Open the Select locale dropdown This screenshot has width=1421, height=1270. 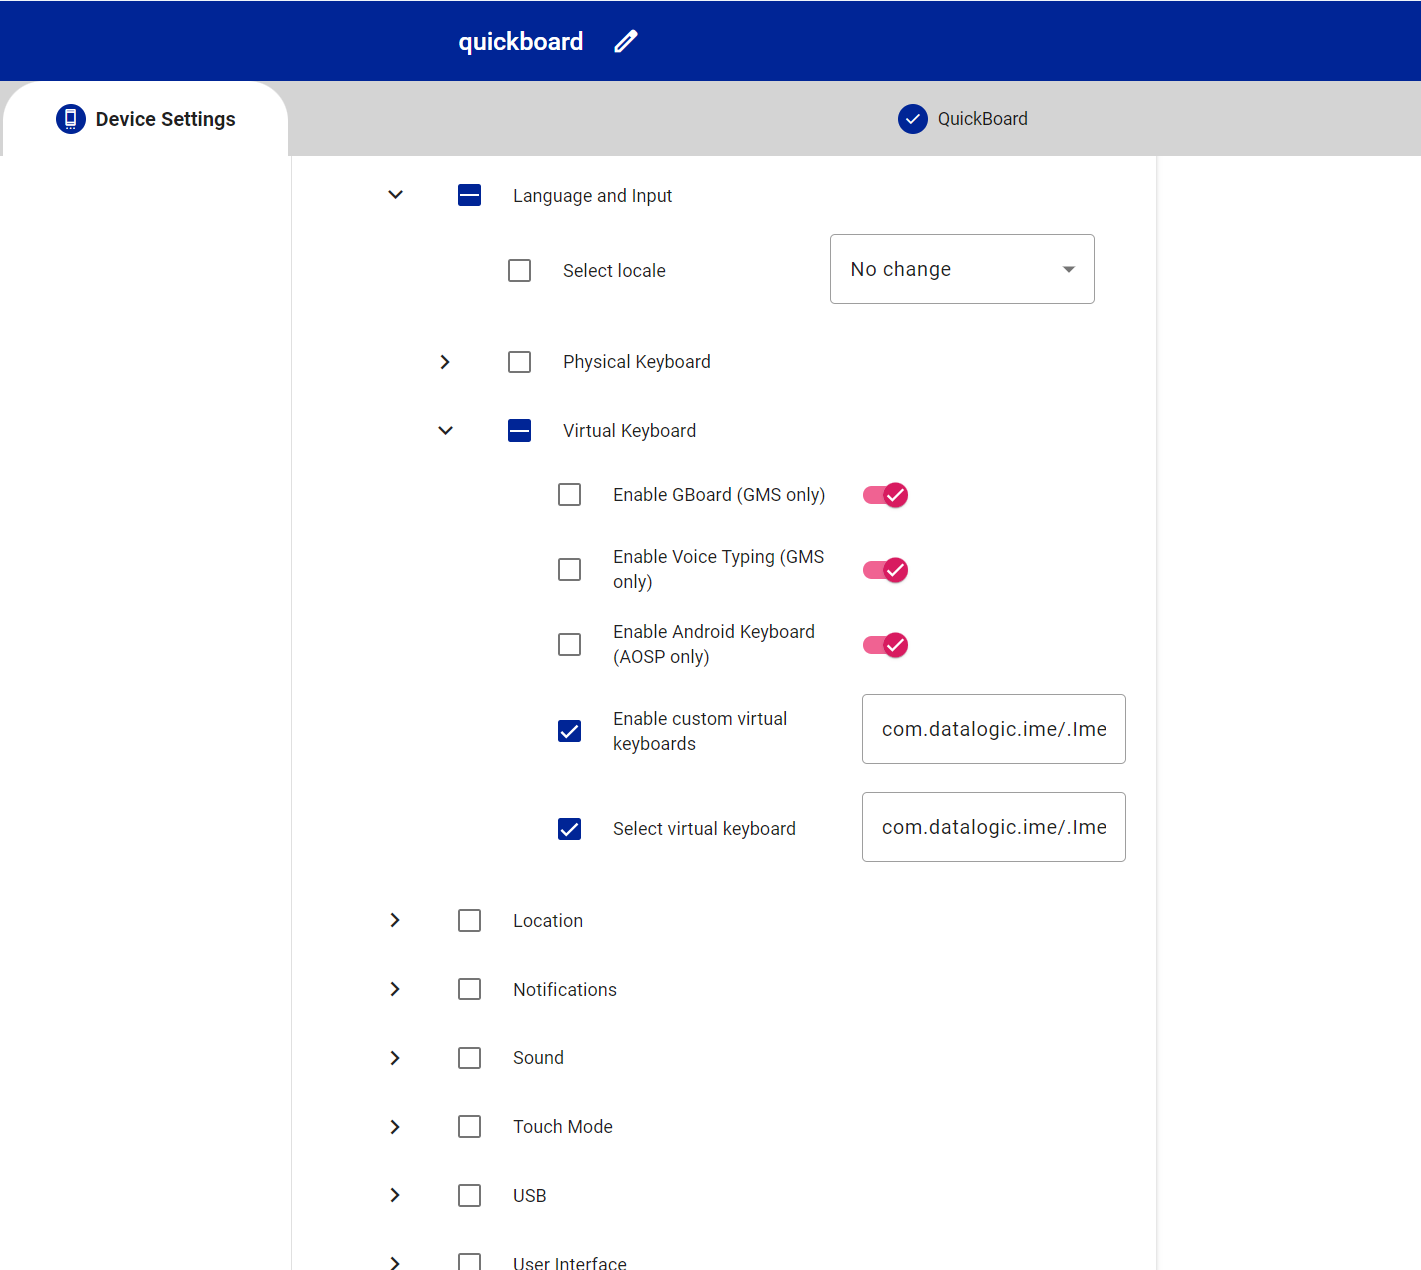pyautogui.click(x=961, y=269)
